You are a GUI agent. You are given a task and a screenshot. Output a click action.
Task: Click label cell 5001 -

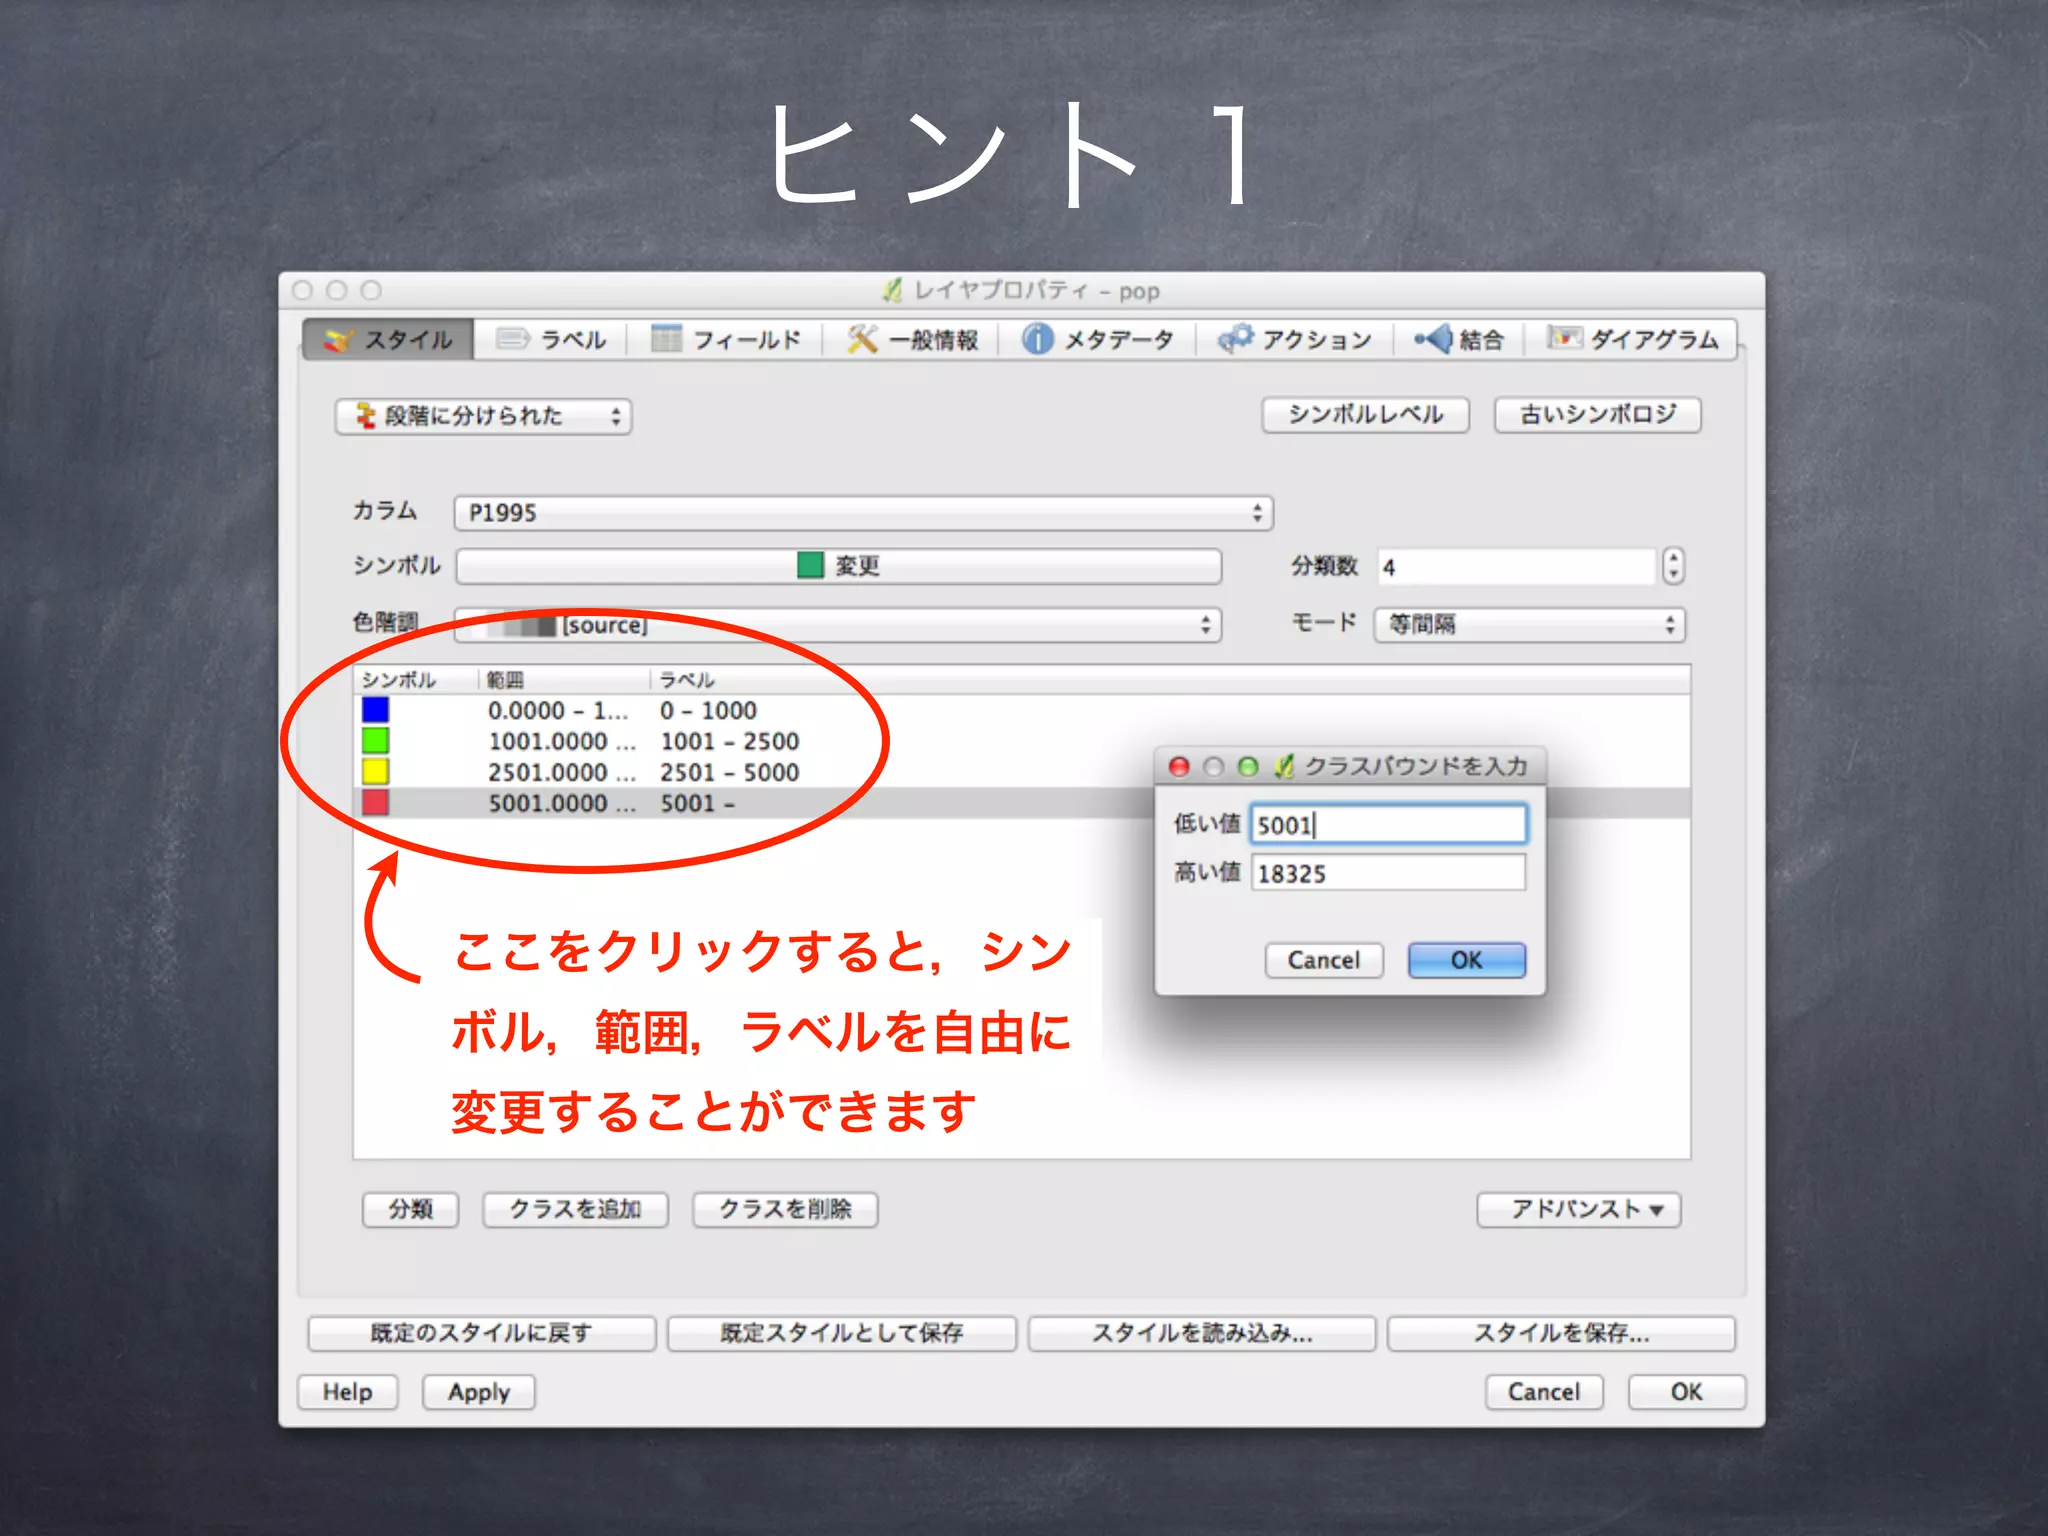pos(697,804)
